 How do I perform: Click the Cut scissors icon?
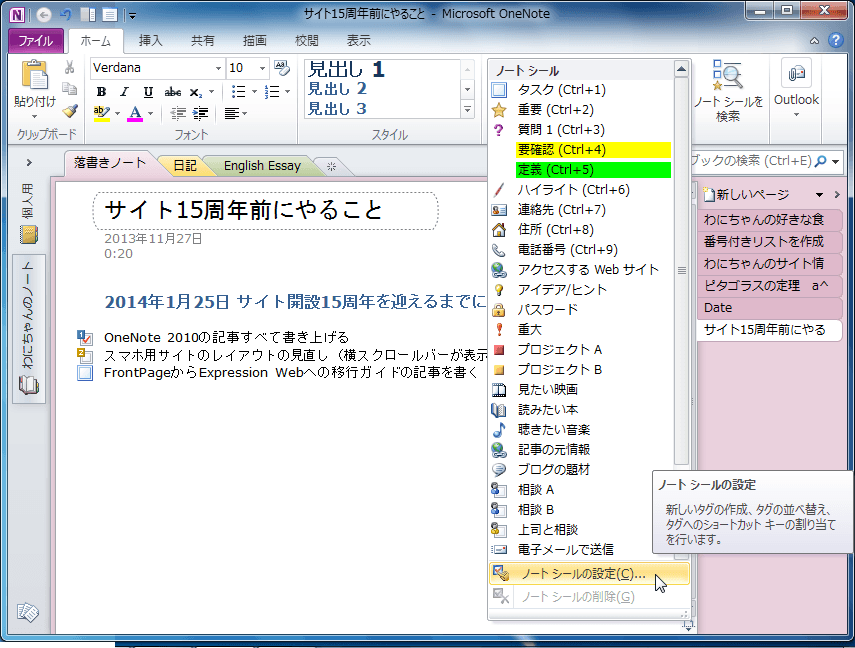69,68
